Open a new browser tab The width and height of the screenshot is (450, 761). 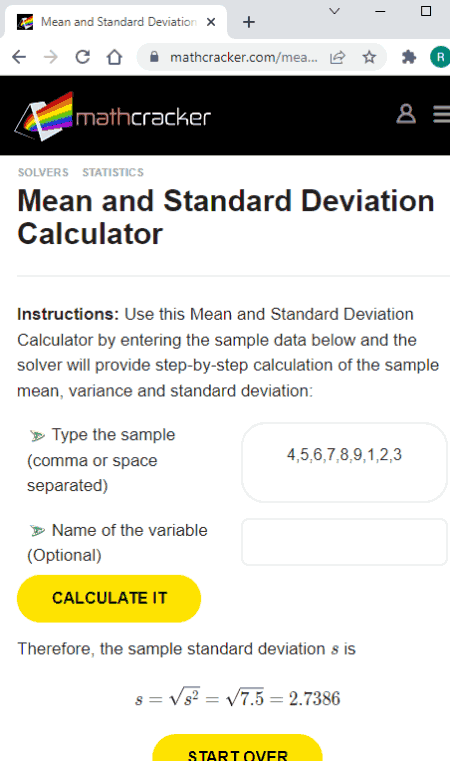249,22
